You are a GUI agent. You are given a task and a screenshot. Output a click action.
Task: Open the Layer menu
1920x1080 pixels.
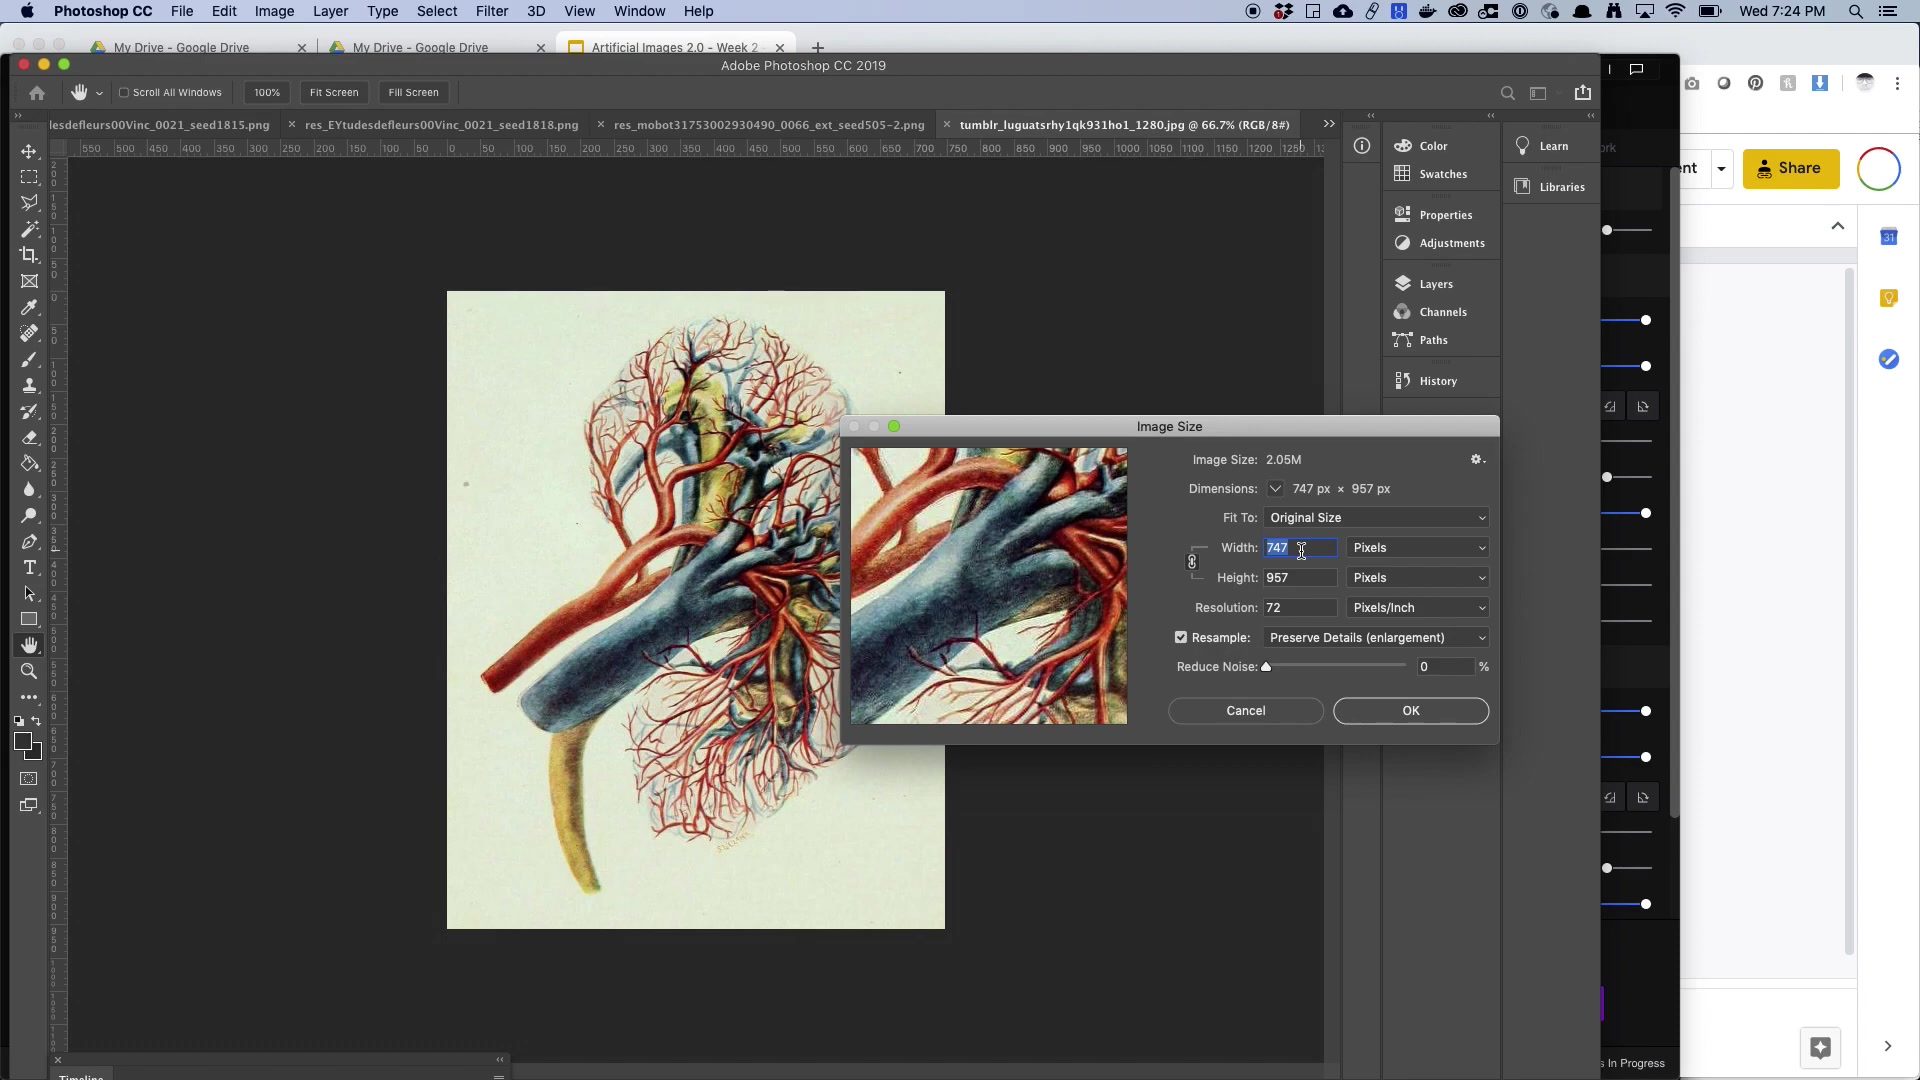pyautogui.click(x=330, y=11)
